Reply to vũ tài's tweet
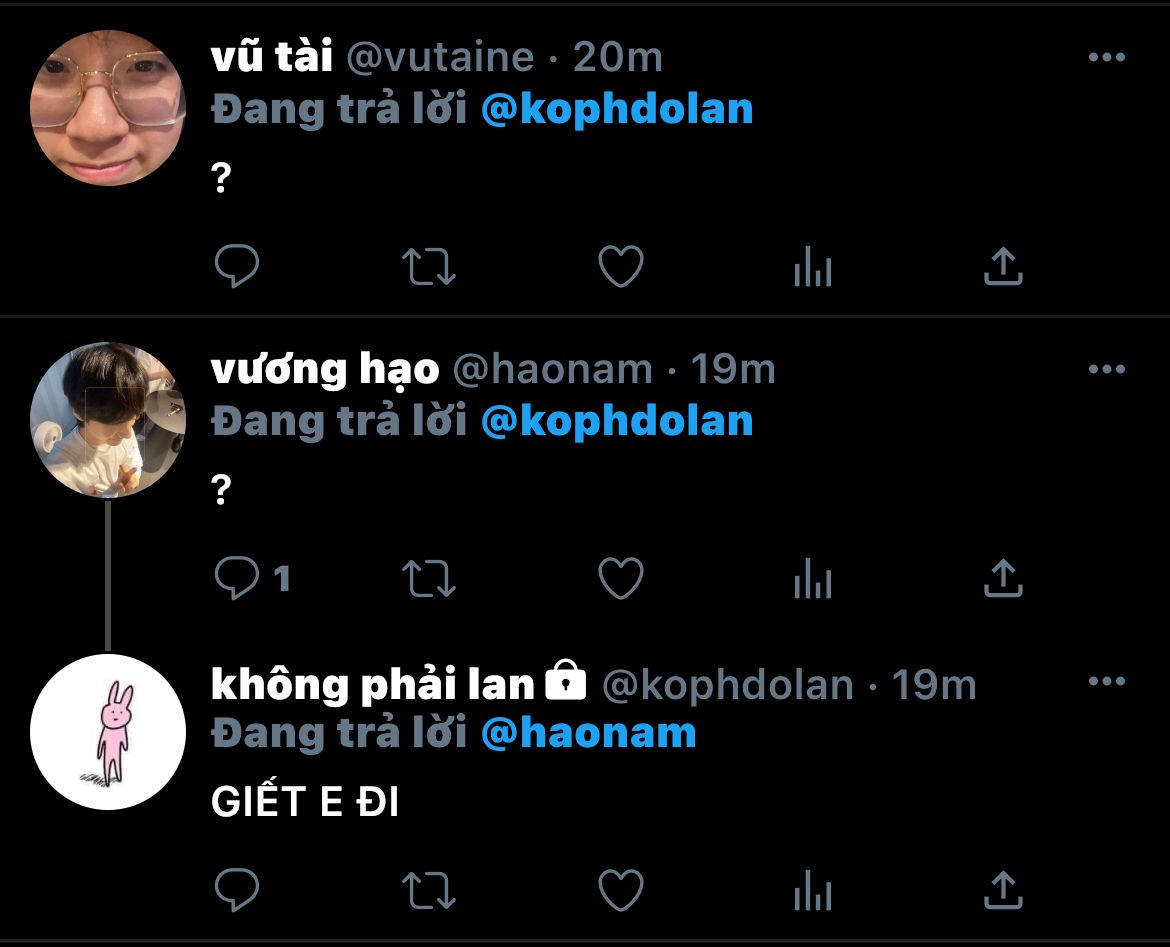 [237, 266]
